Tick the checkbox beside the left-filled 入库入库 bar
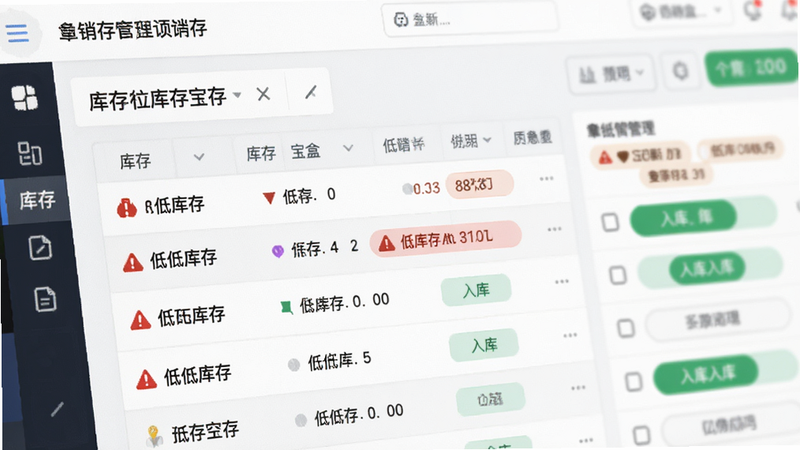Viewport: 800px width, 450px height. tap(634, 381)
